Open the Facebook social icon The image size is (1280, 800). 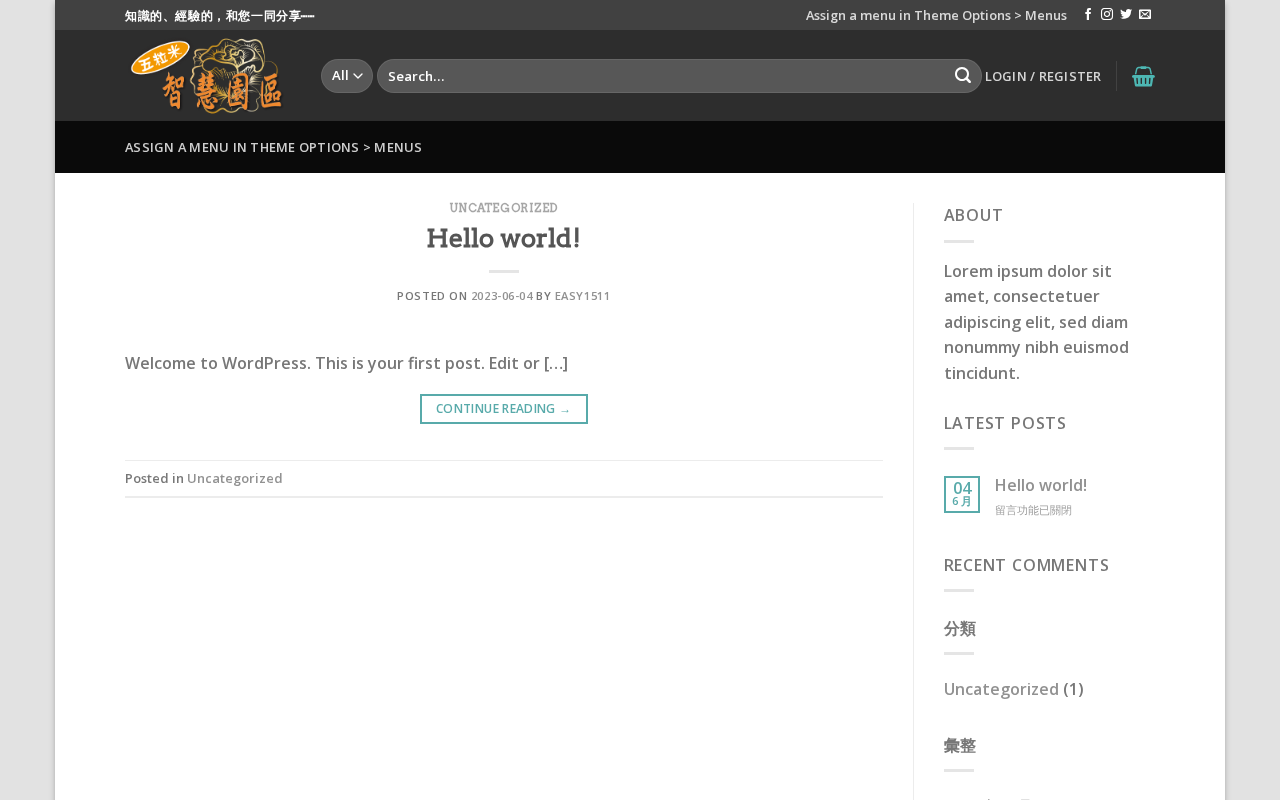click(x=1088, y=15)
